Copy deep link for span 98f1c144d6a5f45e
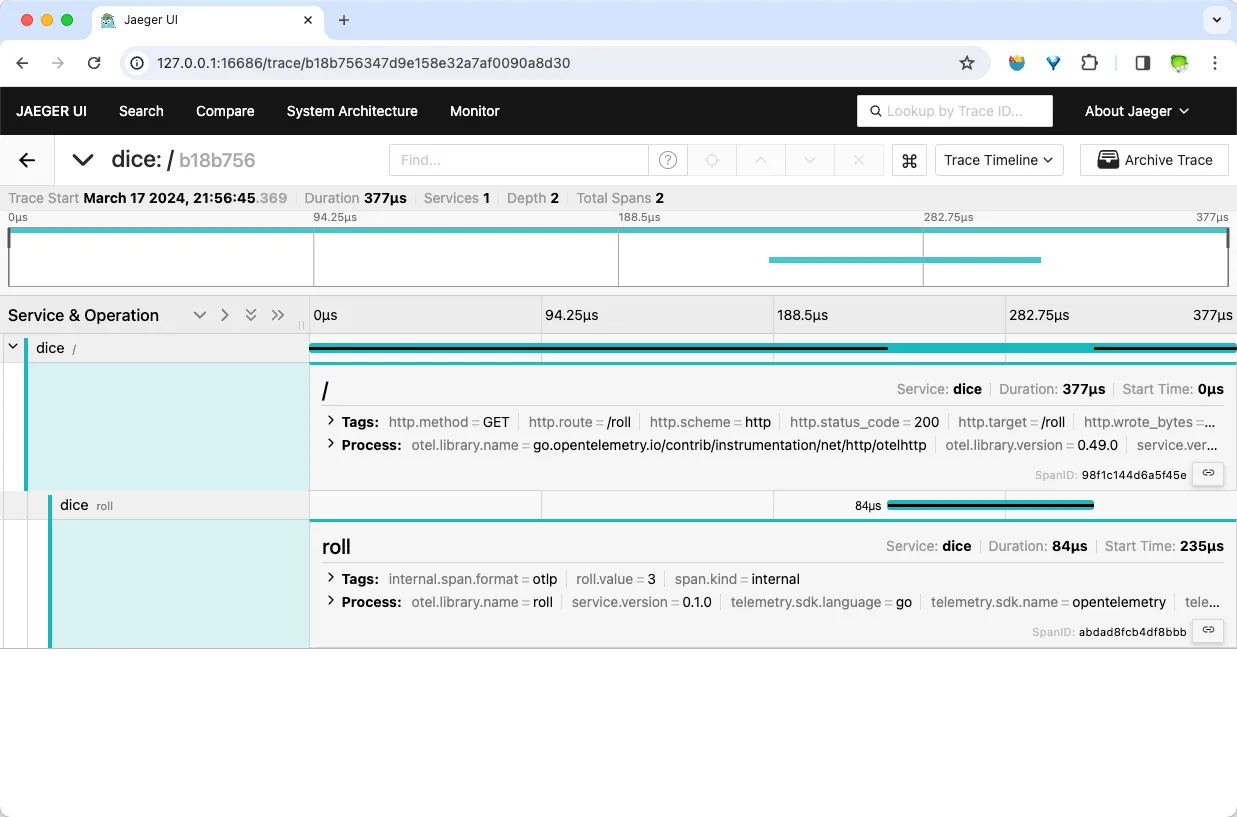Screen dimensions: 1237x817 click(x=1208, y=474)
